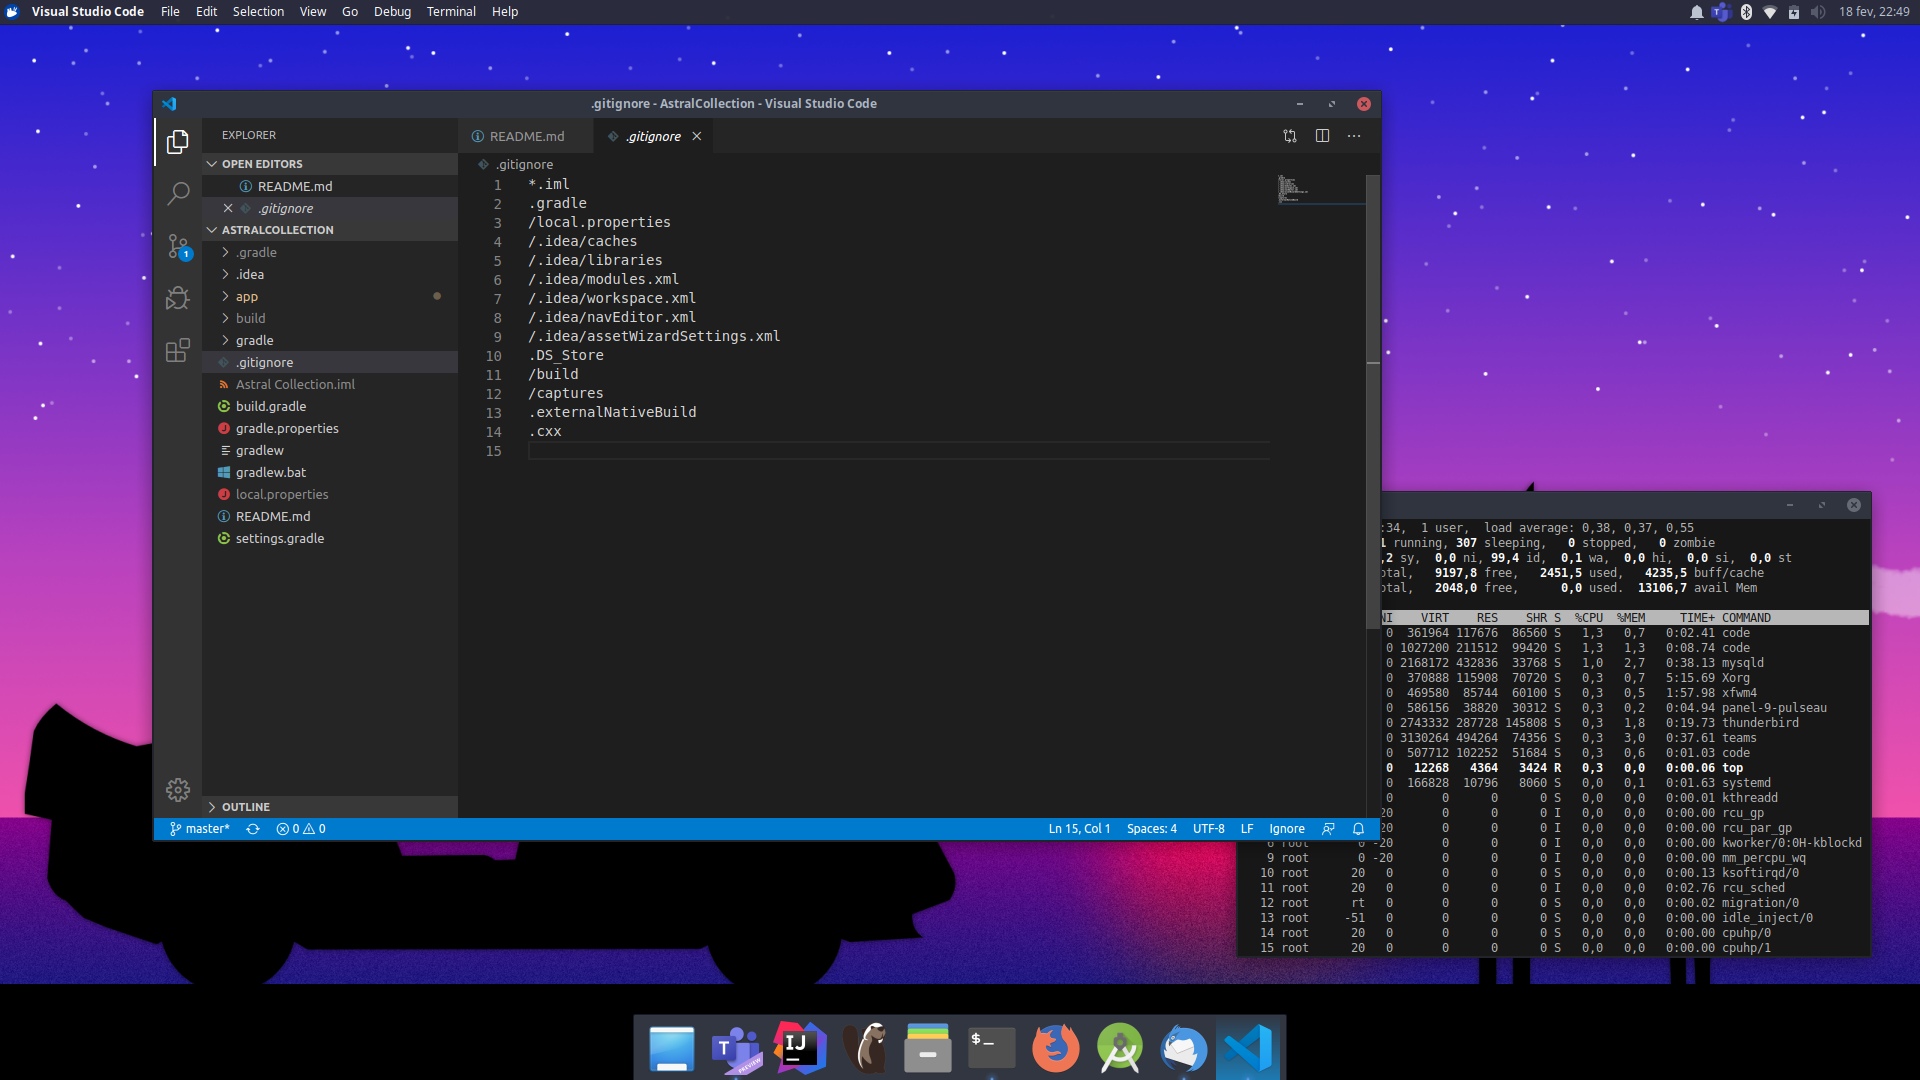Click the .gitignore breadcrumb above the editor
The image size is (1920, 1080).
516,165
